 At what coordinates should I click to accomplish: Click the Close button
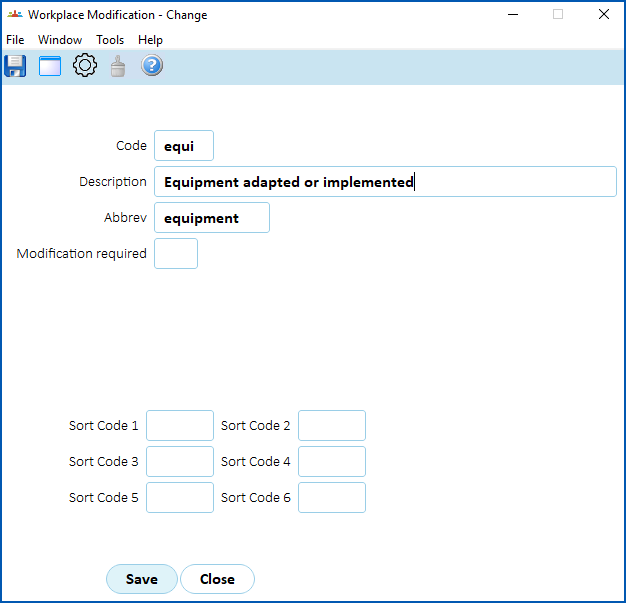[217, 579]
